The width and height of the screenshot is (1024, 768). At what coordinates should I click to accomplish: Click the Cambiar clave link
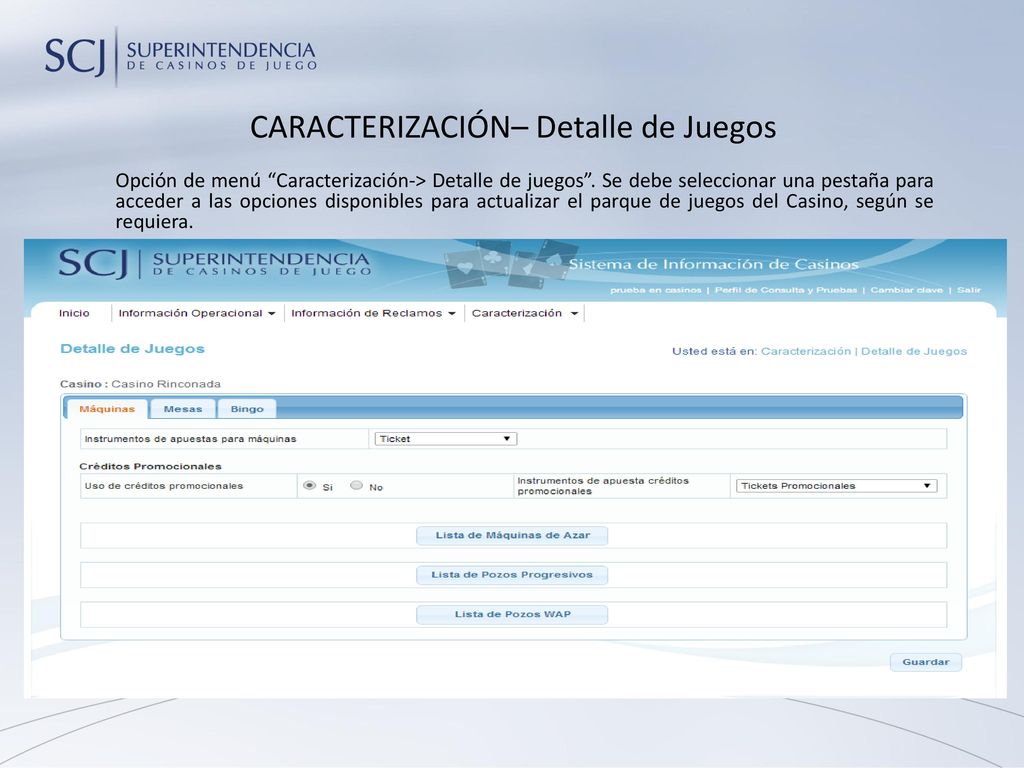(906, 290)
